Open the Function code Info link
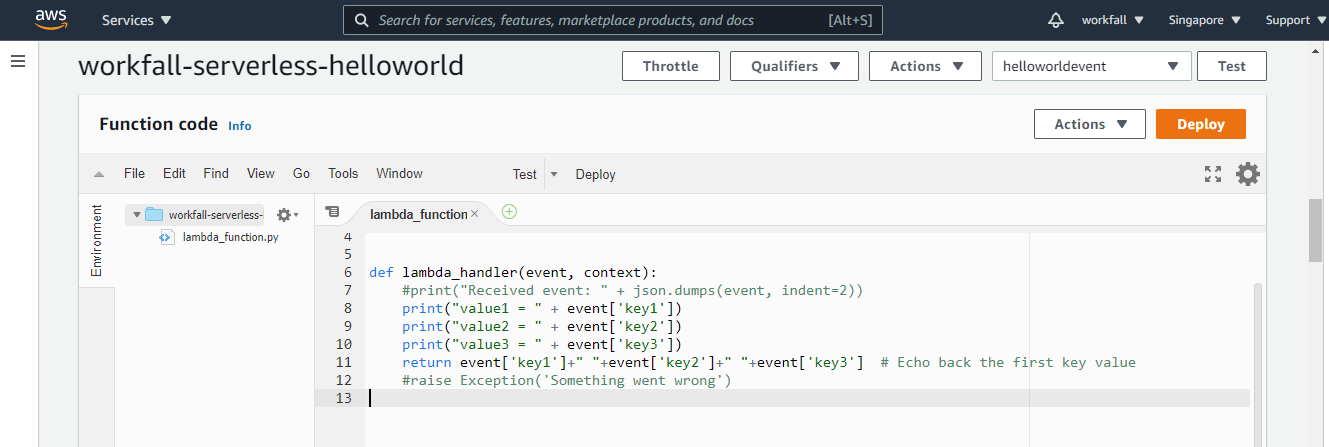The height and width of the screenshot is (447, 1329). [x=240, y=126]
